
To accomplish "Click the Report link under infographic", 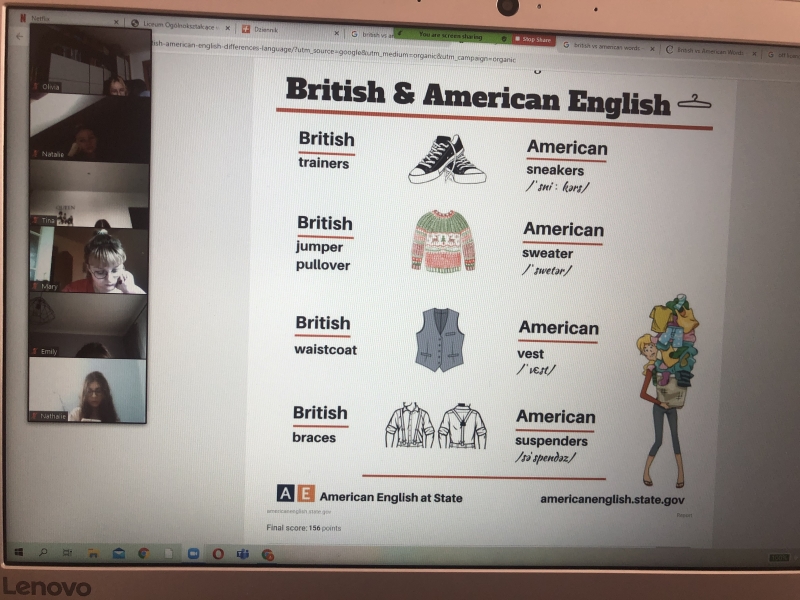I will pos(684,515).
